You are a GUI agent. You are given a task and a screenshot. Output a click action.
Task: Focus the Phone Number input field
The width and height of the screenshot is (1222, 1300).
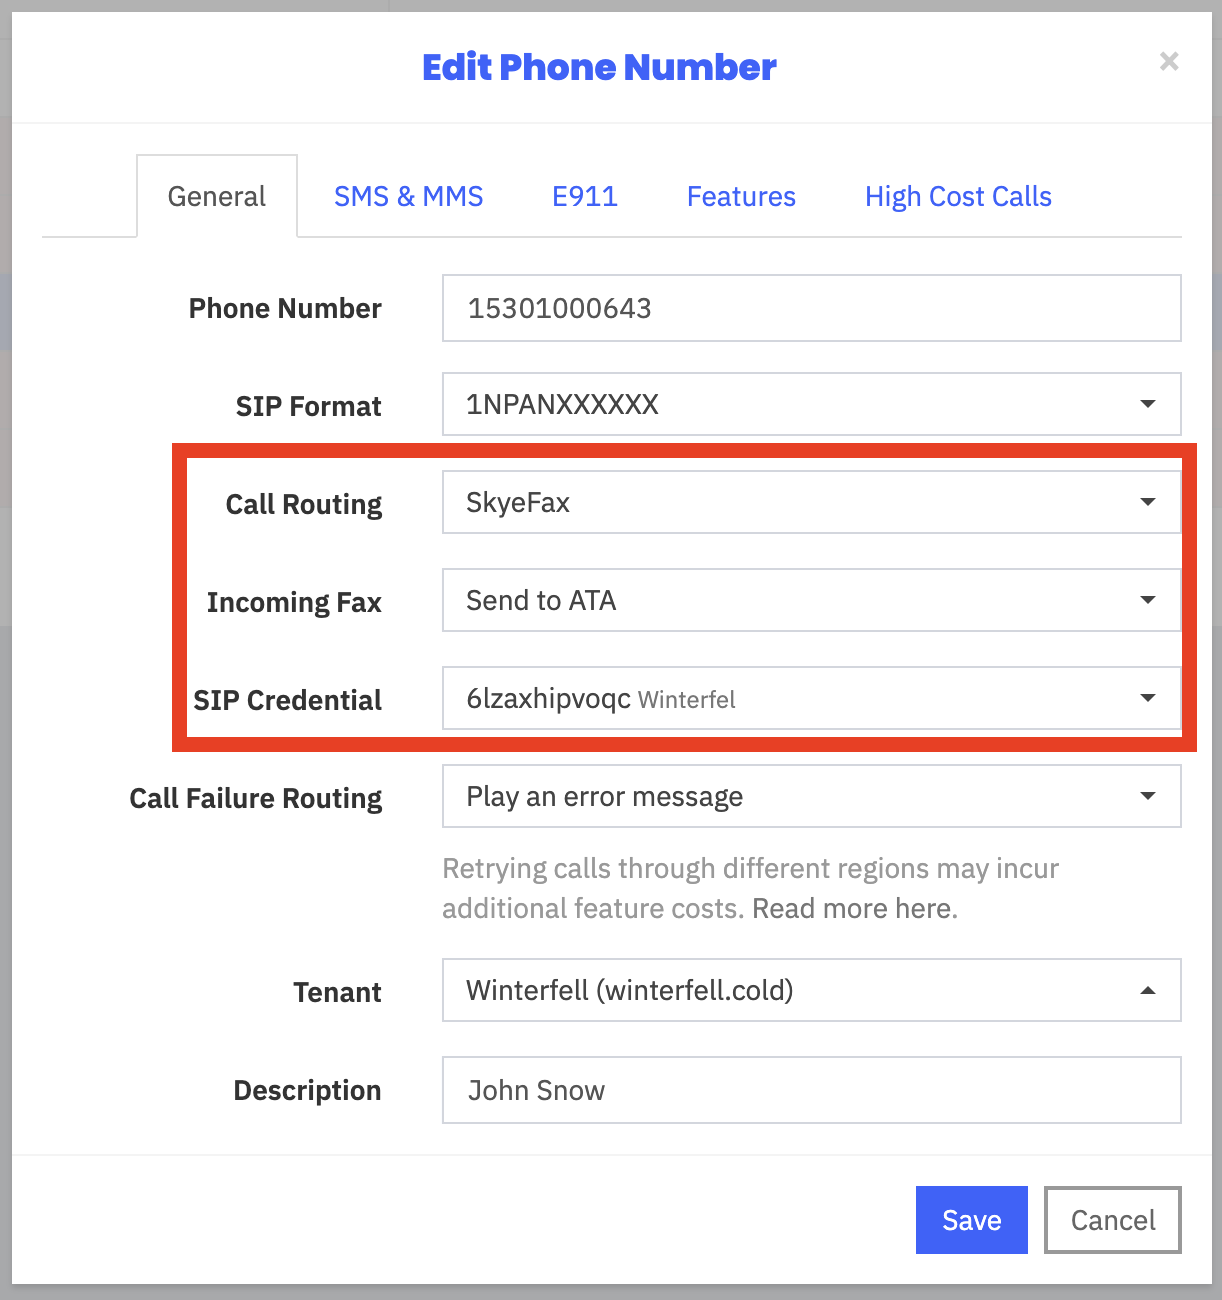[x=811, y=308]
